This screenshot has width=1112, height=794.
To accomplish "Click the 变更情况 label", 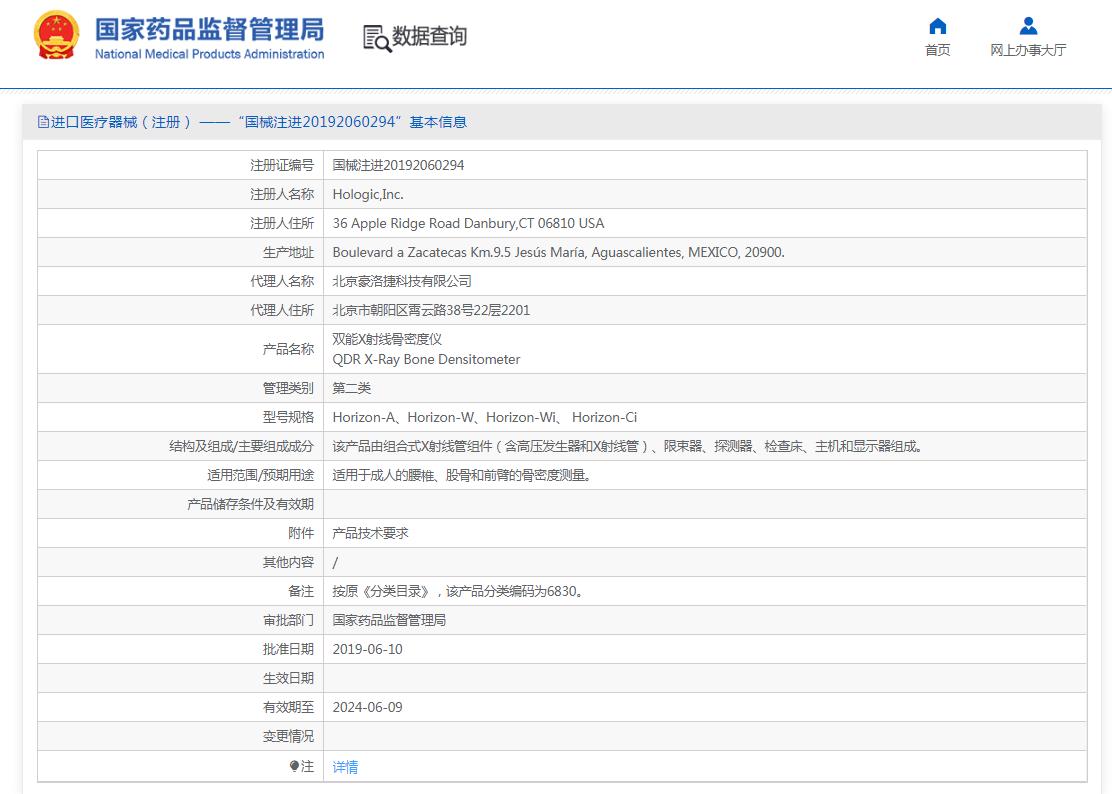I will point(288,737).
